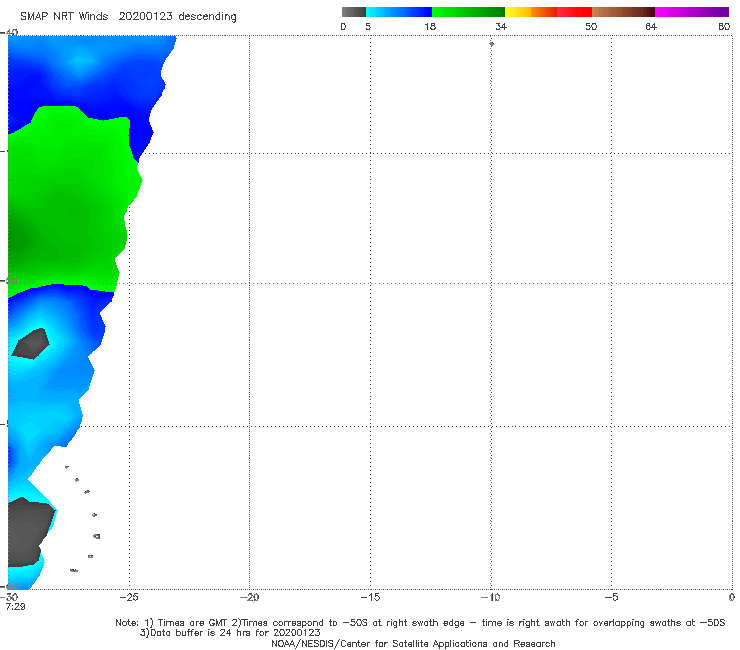Click the small dark gray patch in blue area
This screenshot has height=650, width=740.
point(31,344)
